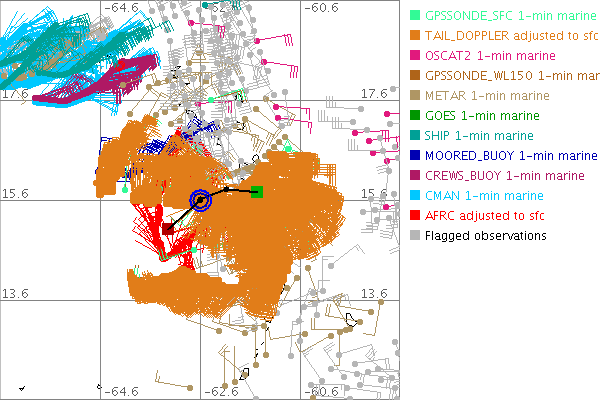Click the "GPSSONDE_WL150 1-min marine" legend label
The image size is (600, 400).
(510, 76)
